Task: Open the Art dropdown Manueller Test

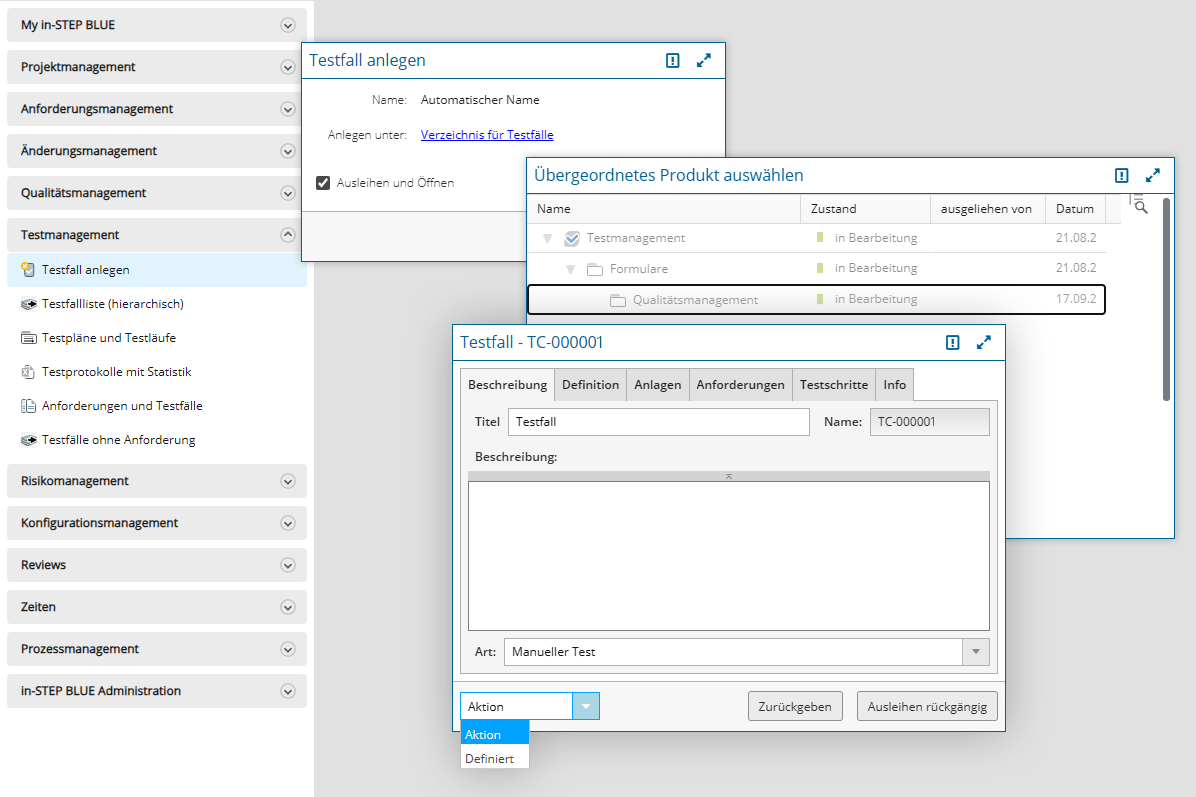Action: pos(975,652)
